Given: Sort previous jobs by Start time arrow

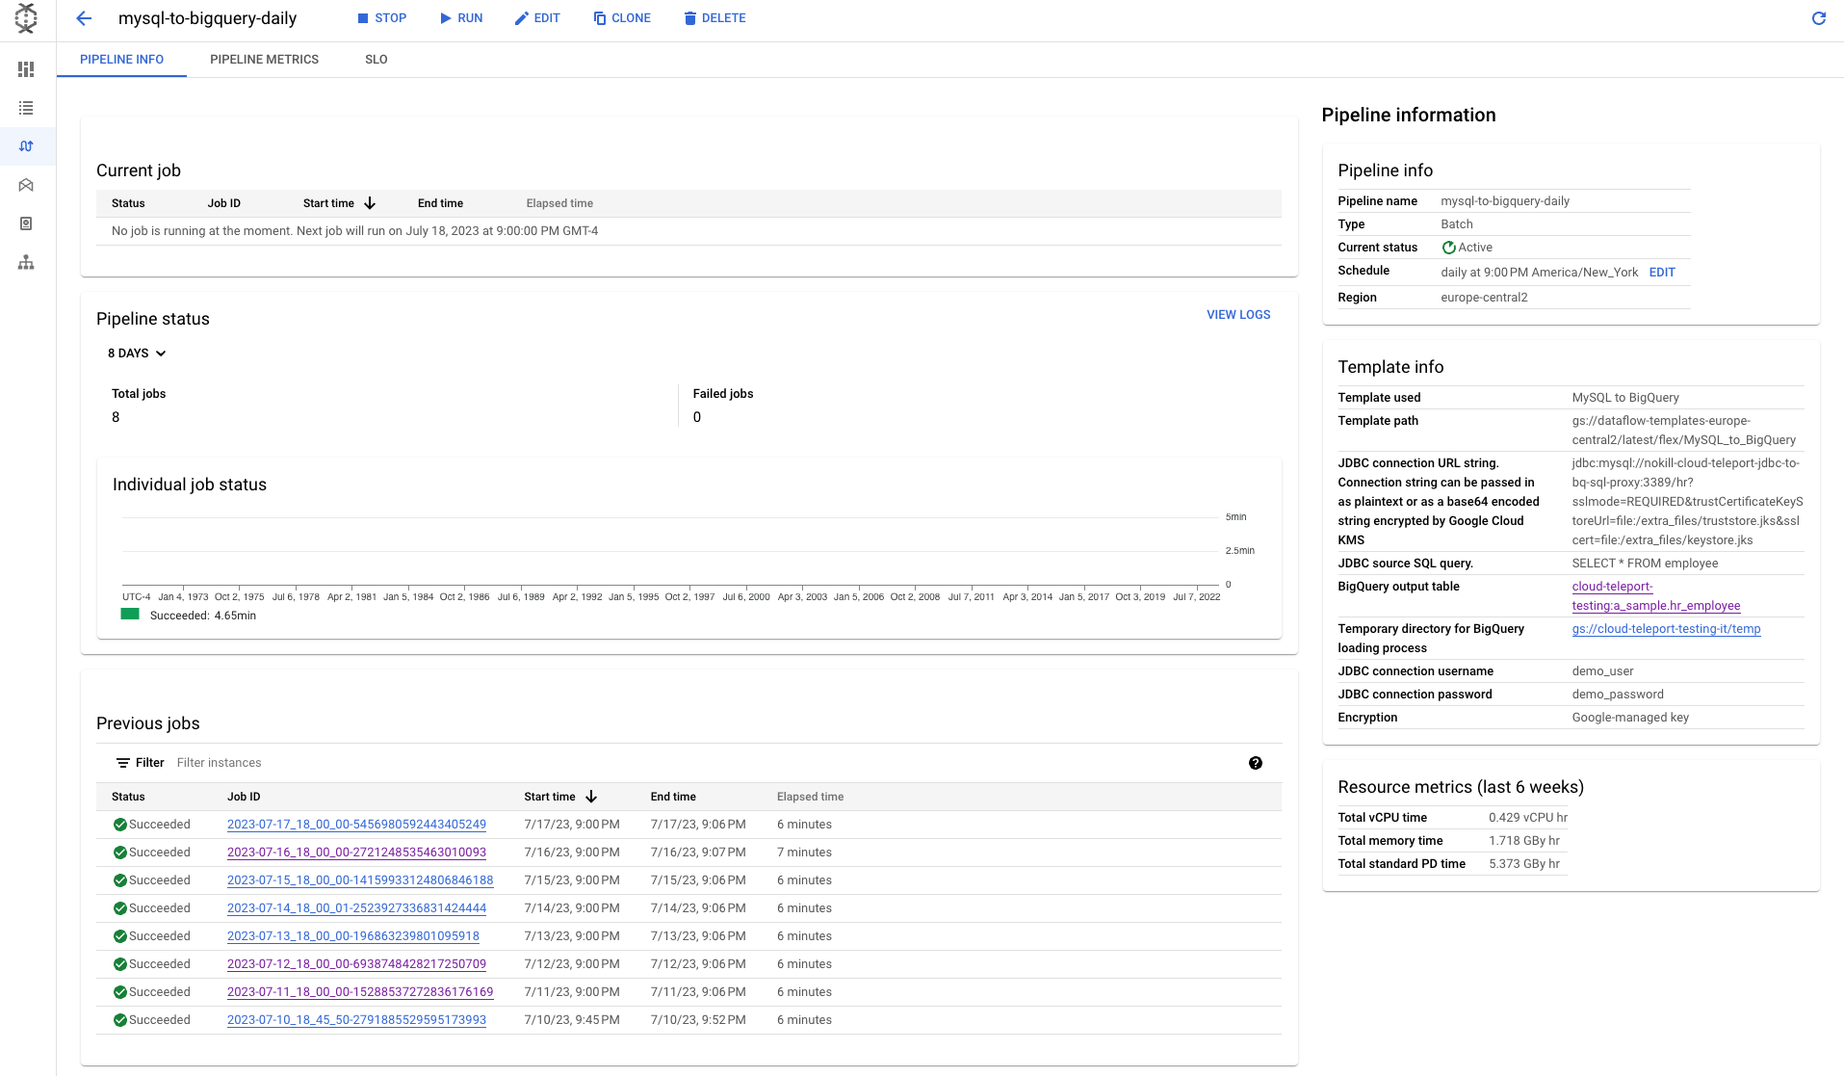Looking at the screenshot, I should (591, 797).
